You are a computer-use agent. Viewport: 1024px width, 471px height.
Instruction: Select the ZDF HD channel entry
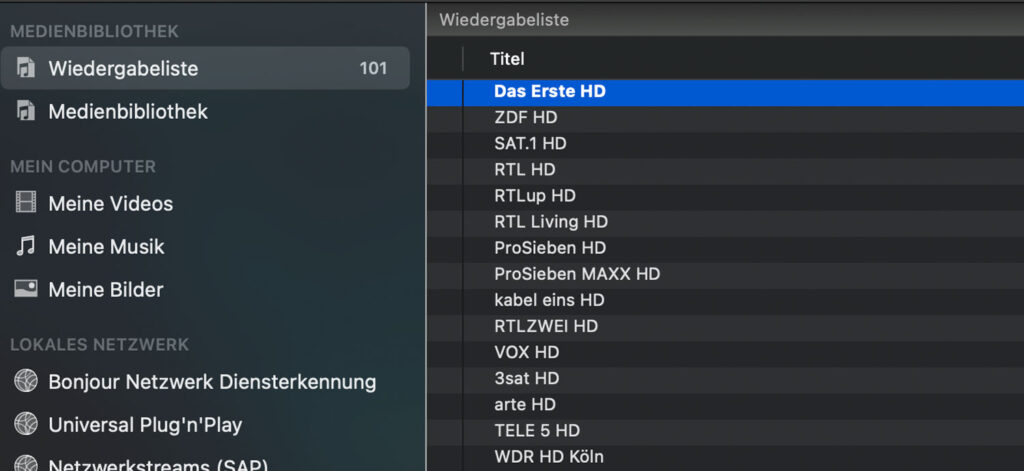[525, 118]
